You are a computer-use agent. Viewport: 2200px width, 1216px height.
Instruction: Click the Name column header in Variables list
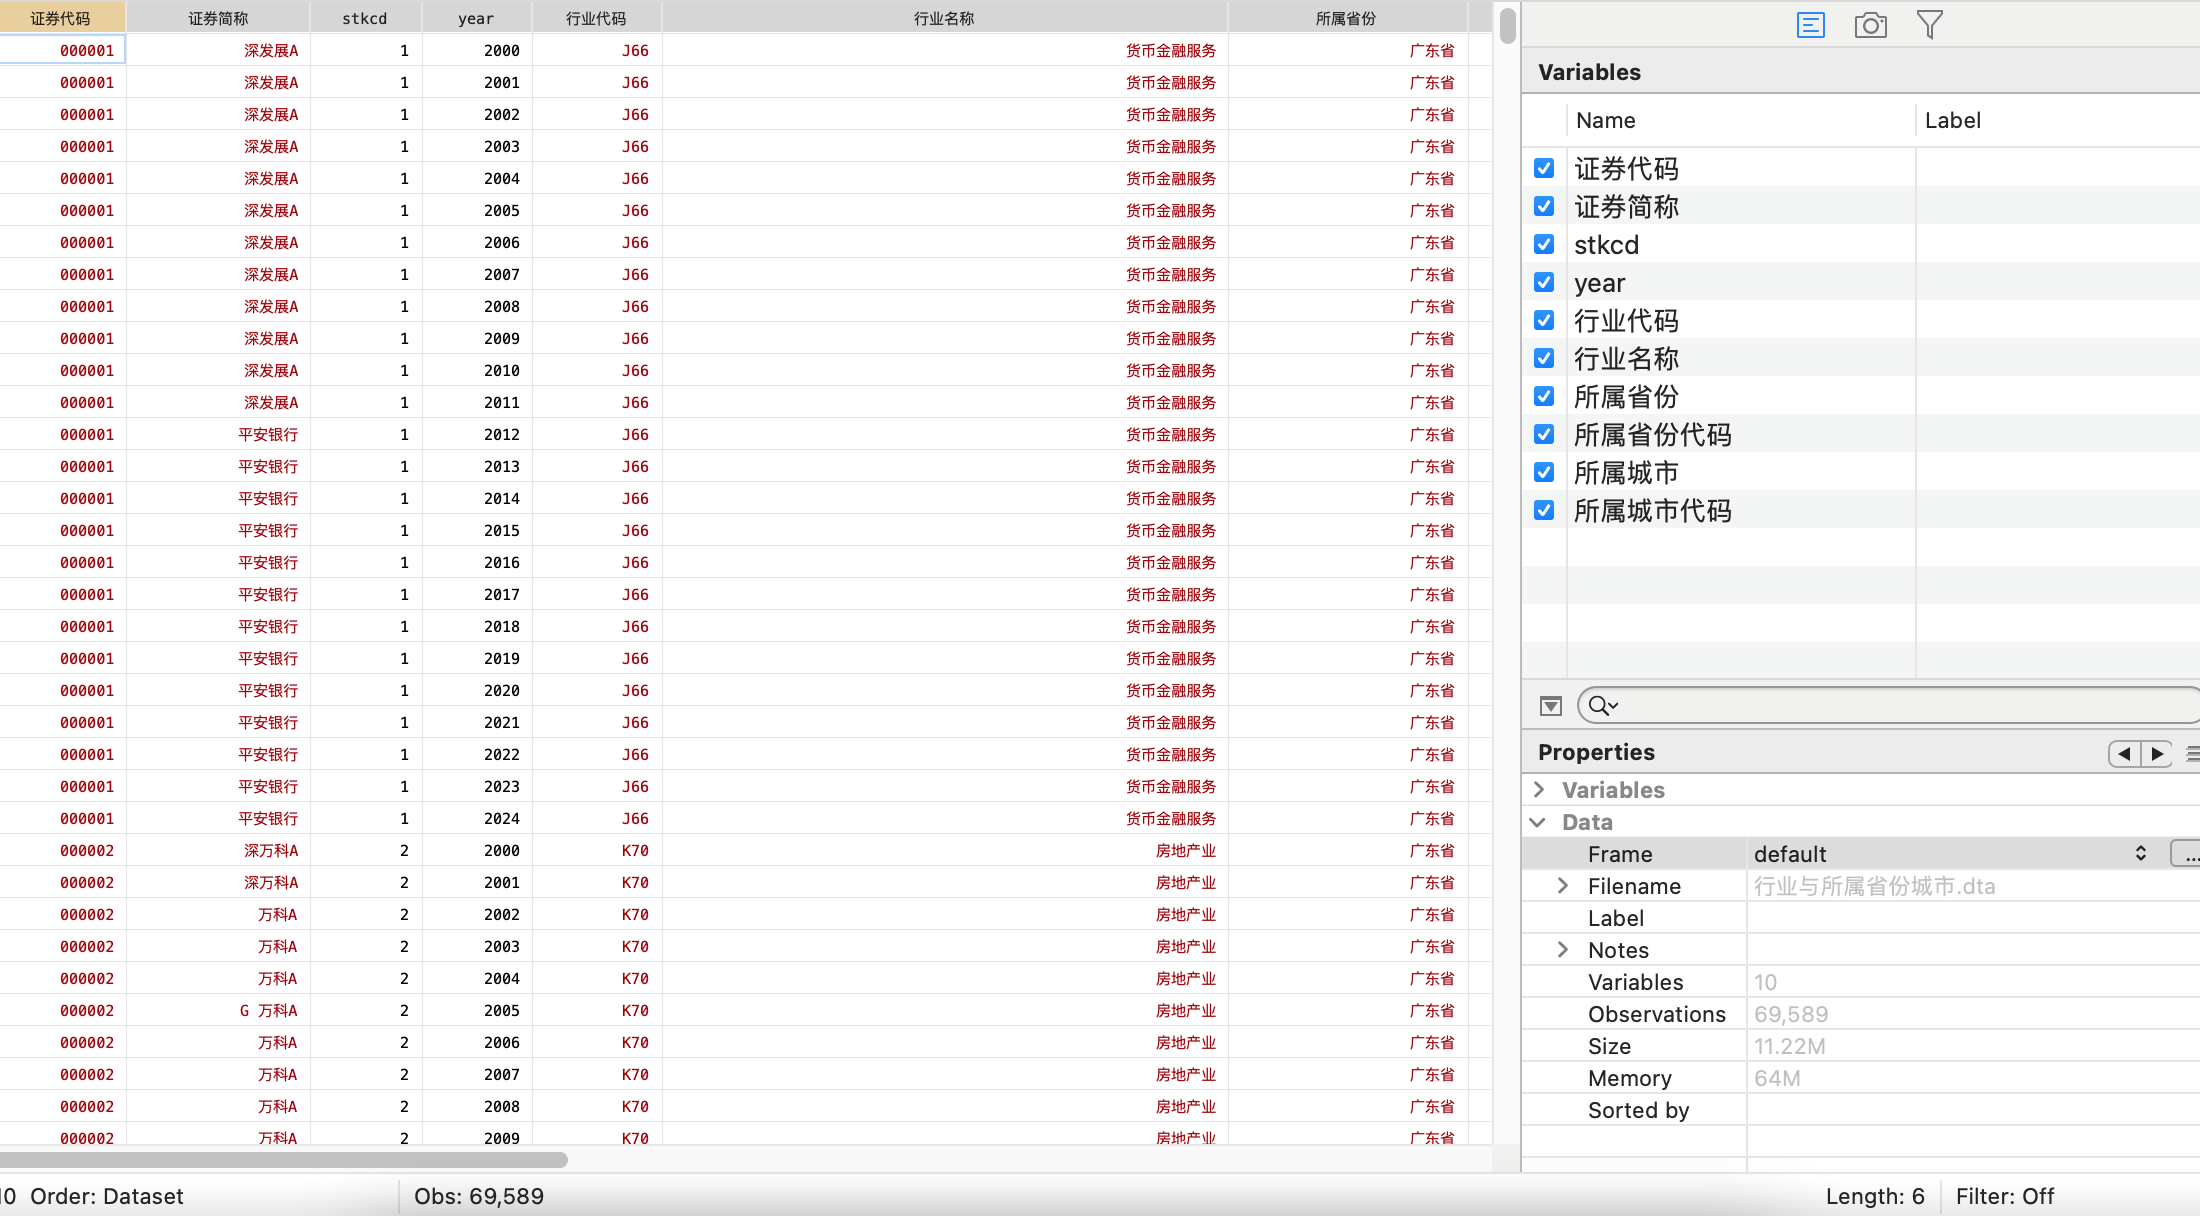point(1606,120)
